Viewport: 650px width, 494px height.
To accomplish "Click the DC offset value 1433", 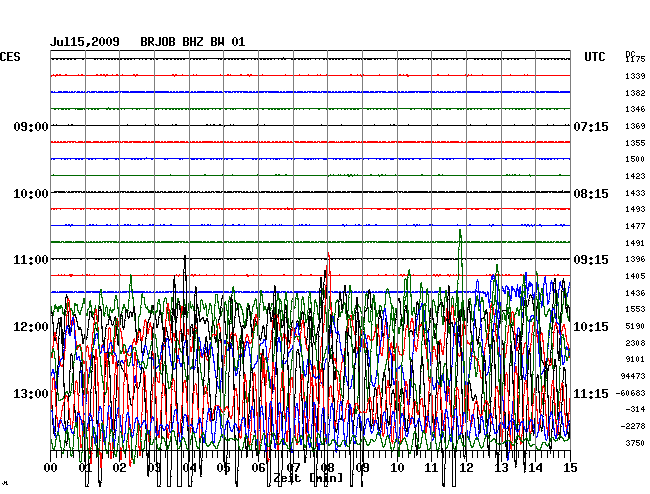I will coord(635,193).
